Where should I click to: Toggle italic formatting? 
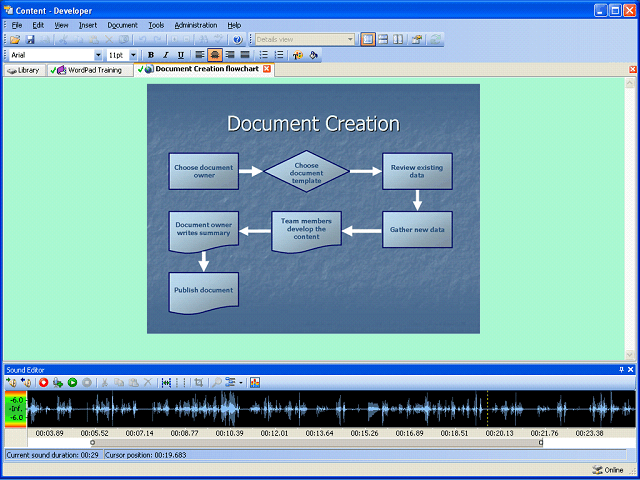pos(165,55)
